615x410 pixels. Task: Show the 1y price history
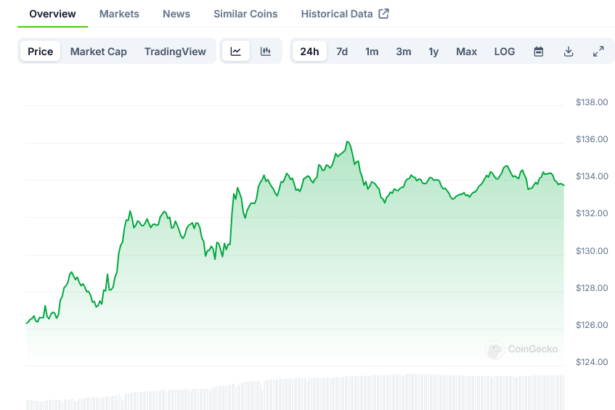433,52
